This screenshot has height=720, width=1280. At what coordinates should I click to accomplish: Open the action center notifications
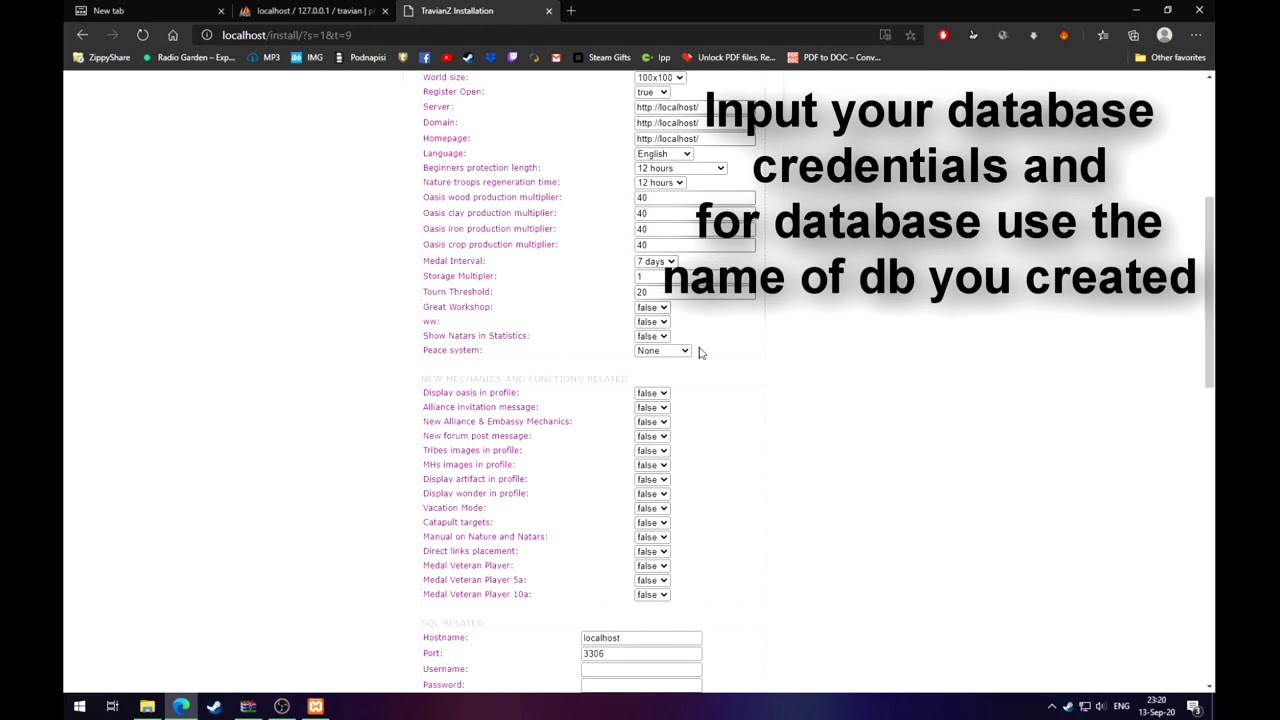pyautogui.click(x=1195, y=707)
